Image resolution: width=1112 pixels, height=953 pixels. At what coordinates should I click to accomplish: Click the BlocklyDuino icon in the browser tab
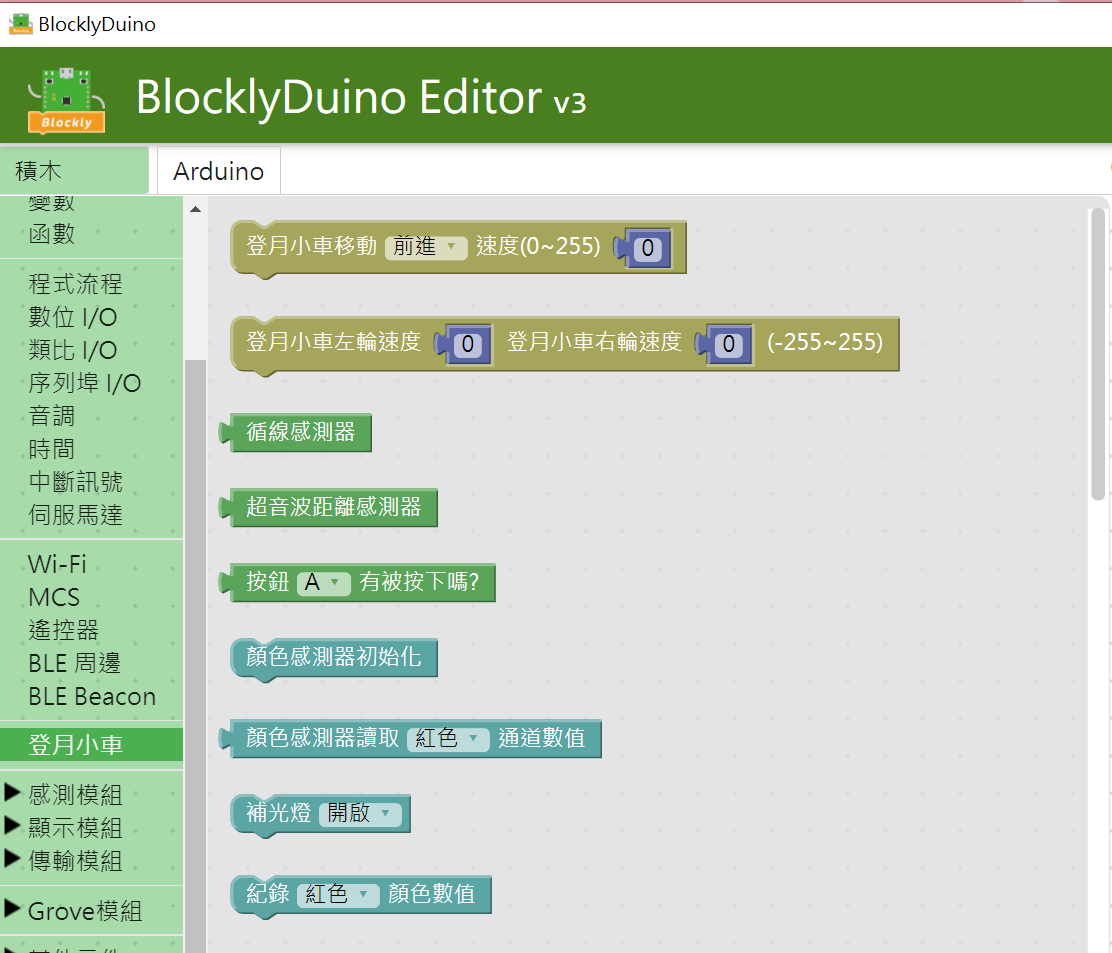coord(20,23)
